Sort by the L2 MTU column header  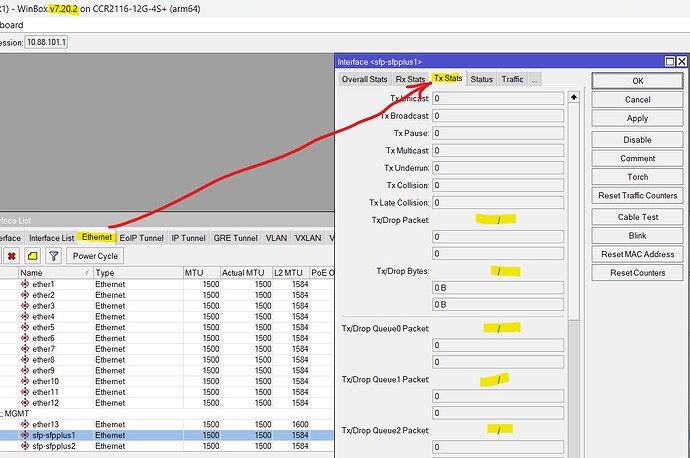click(x=291, y=273)
